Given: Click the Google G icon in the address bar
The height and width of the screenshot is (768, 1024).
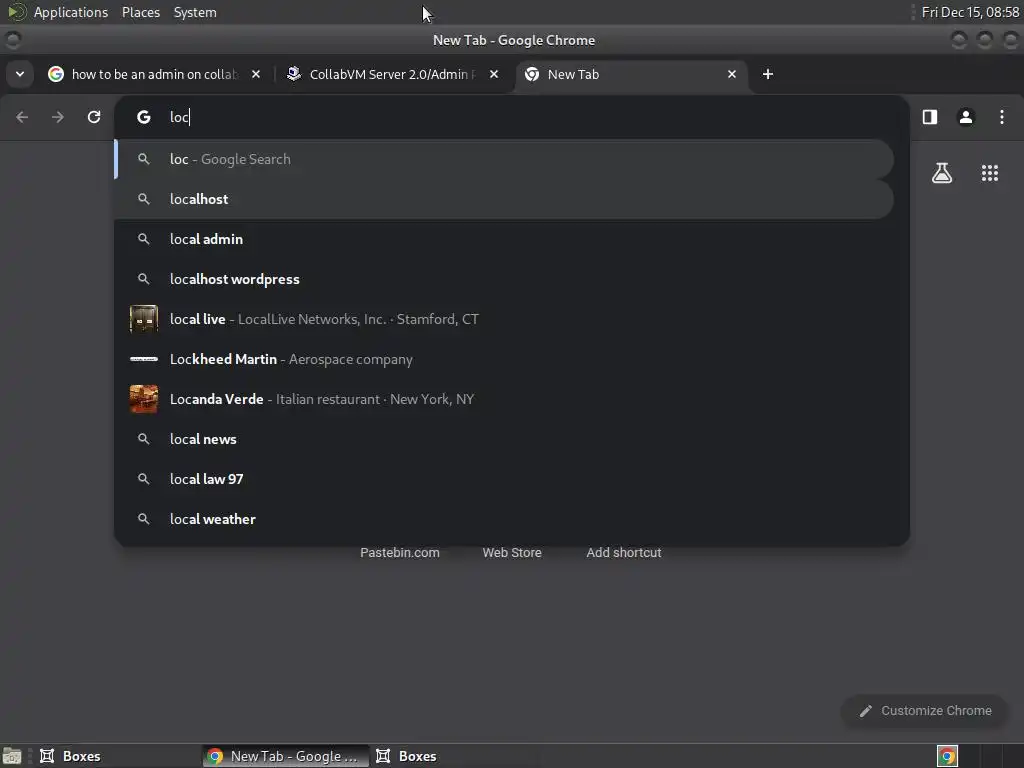Looking at the screenshot, I should pyautogui.click(x=144, y=117).
